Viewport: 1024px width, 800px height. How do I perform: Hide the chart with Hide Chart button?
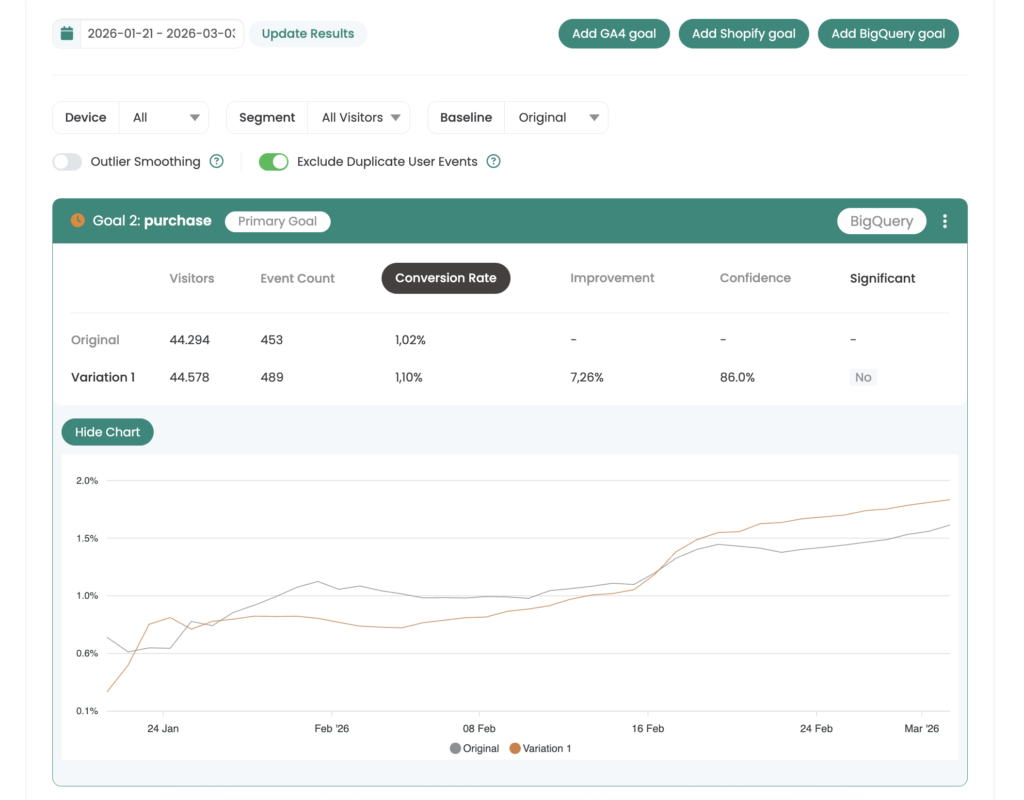pos(107,432)
